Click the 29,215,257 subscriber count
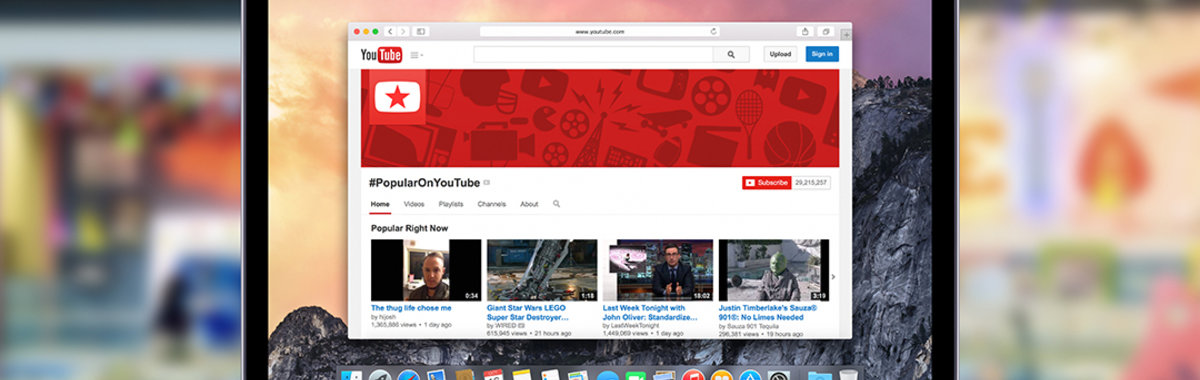The height and width of the screenshot is (380, 1200). point(811,183)
